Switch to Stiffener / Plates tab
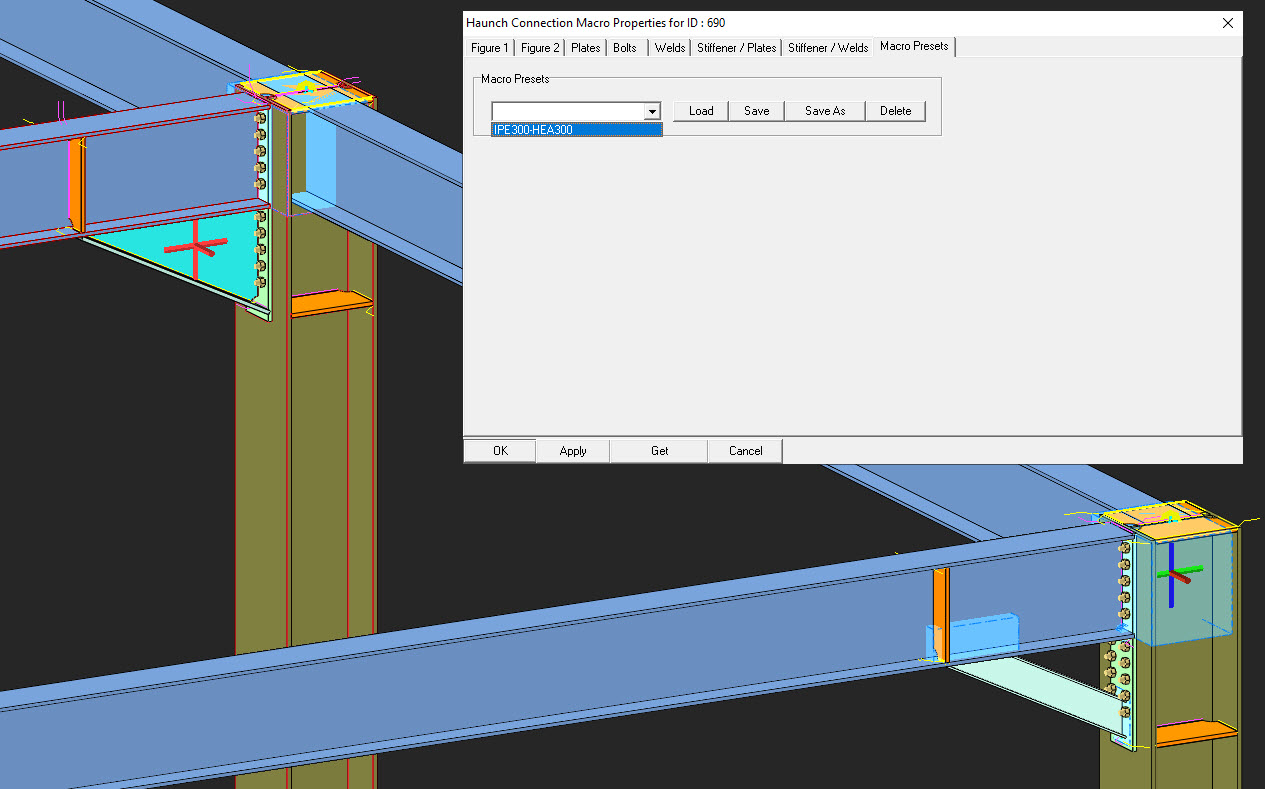 (x=736, y=48)
